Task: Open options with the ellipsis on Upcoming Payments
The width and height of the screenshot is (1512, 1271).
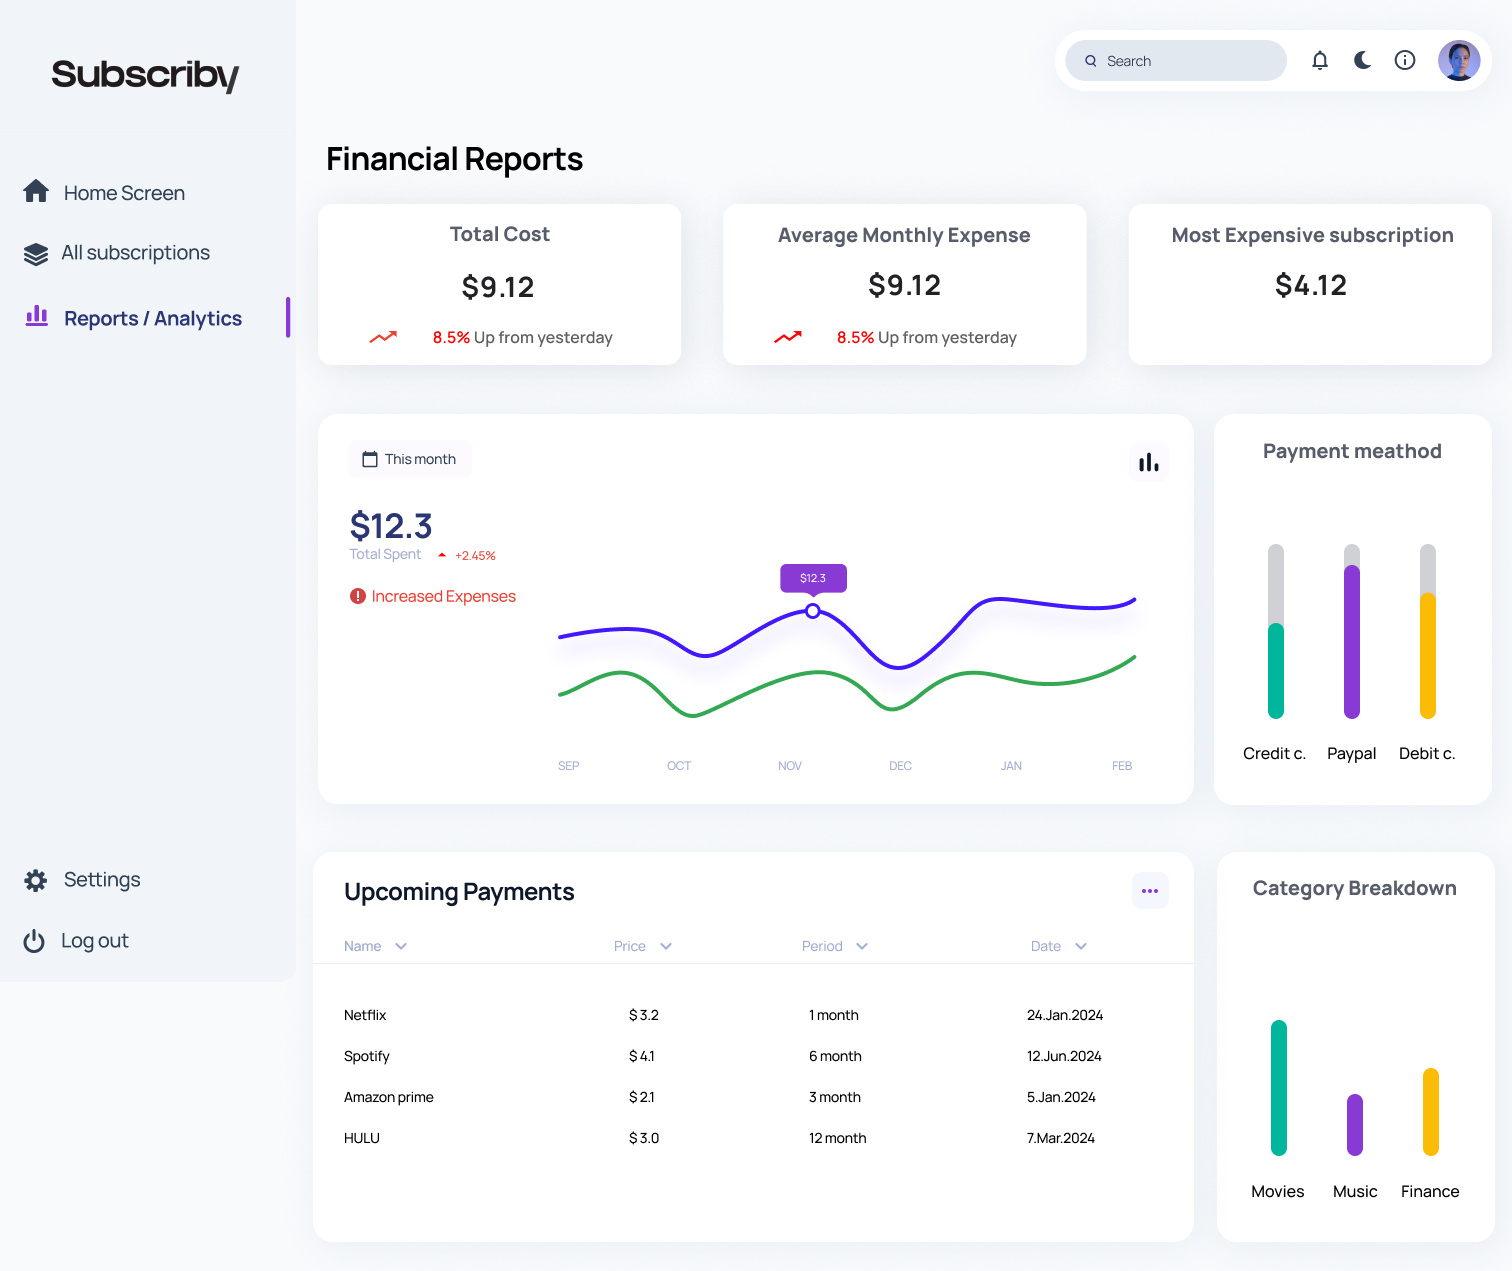Action: [x=1150, y=891]
